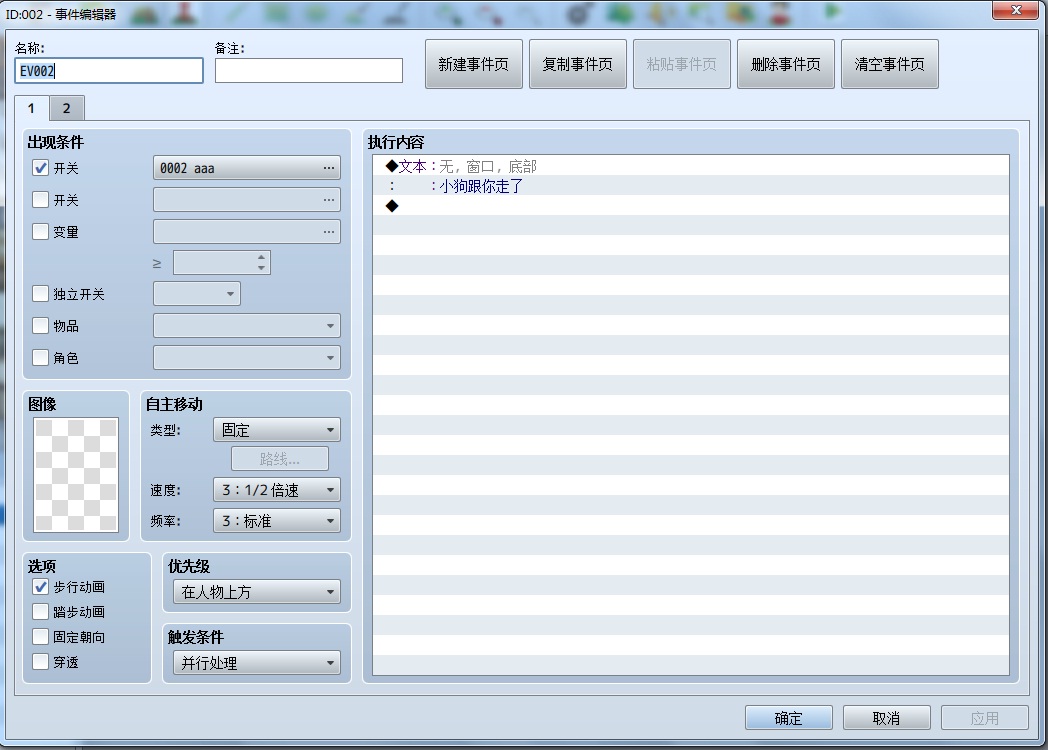The width and height of the screenshot is (1048, 750).
Task: Open the 优先级 dropdown 在人物上方
Action: tap(257, 592)
